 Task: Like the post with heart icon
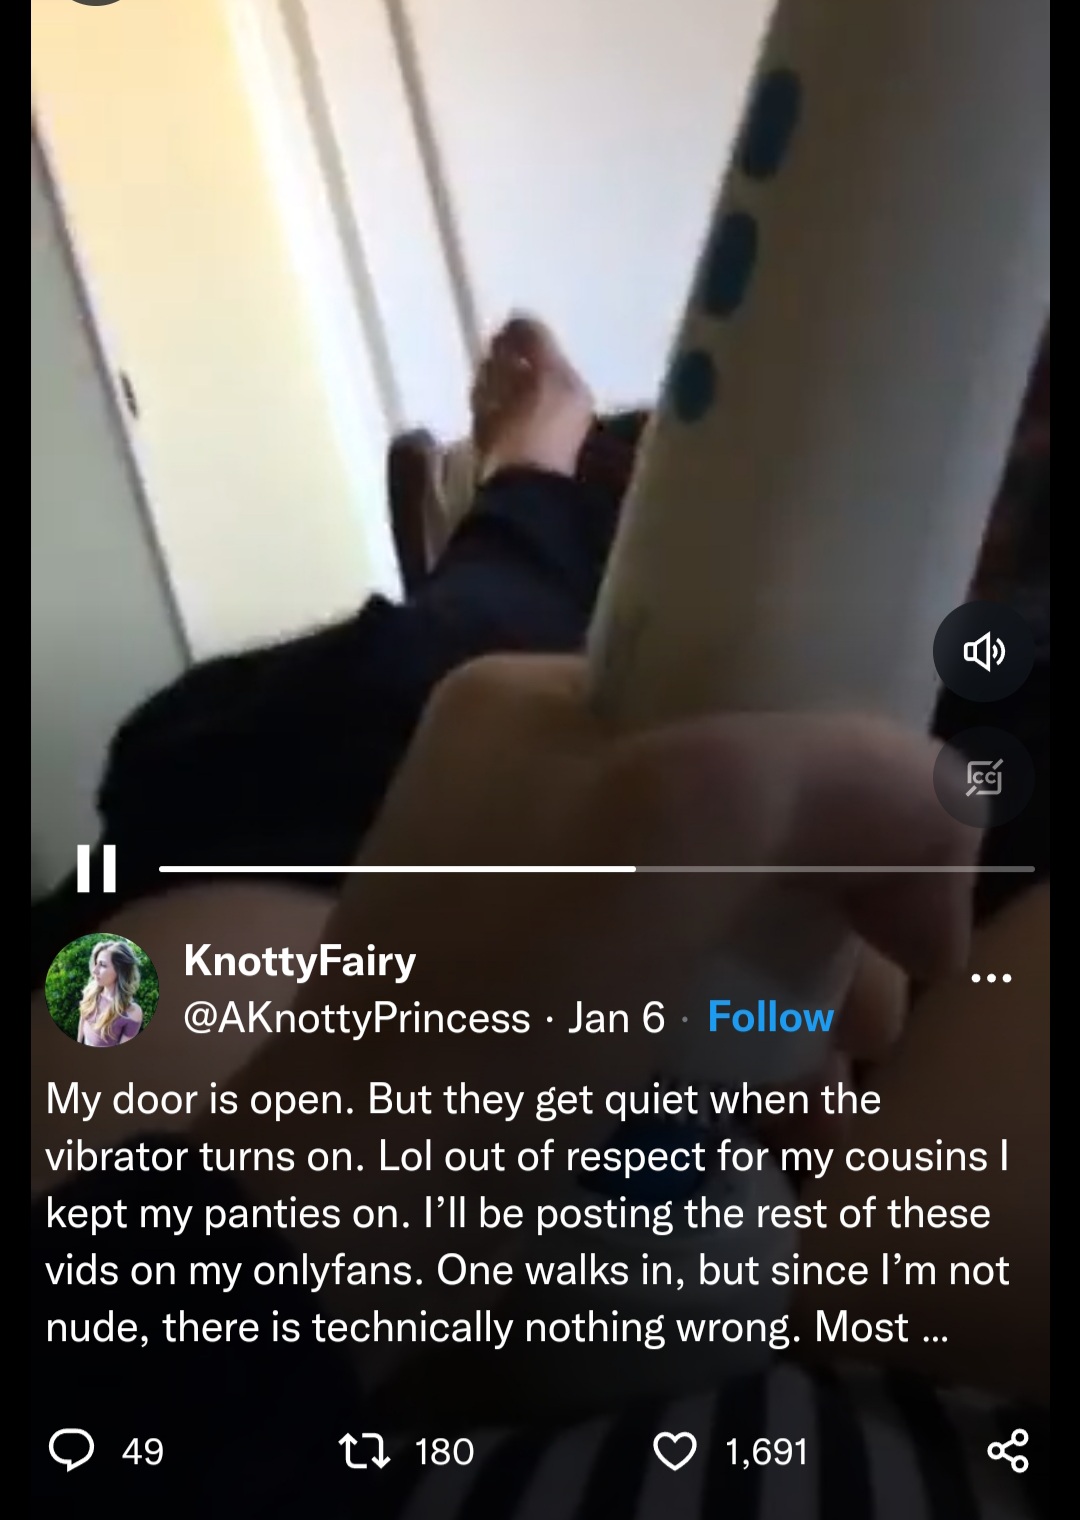675,1451
